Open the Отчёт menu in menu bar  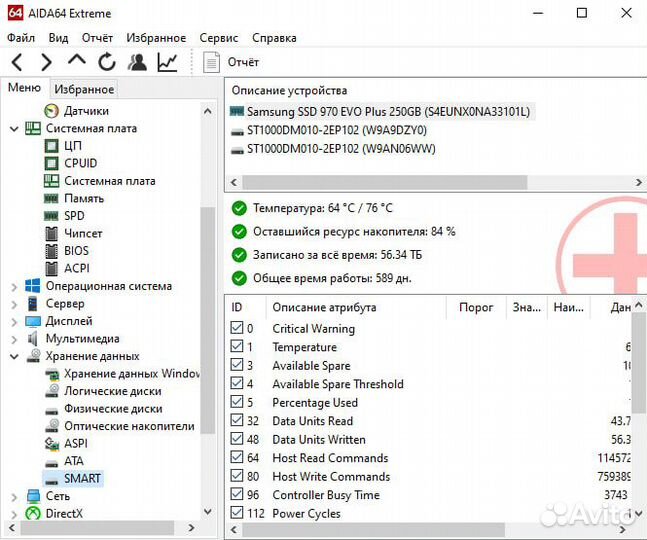pos(97,38)
